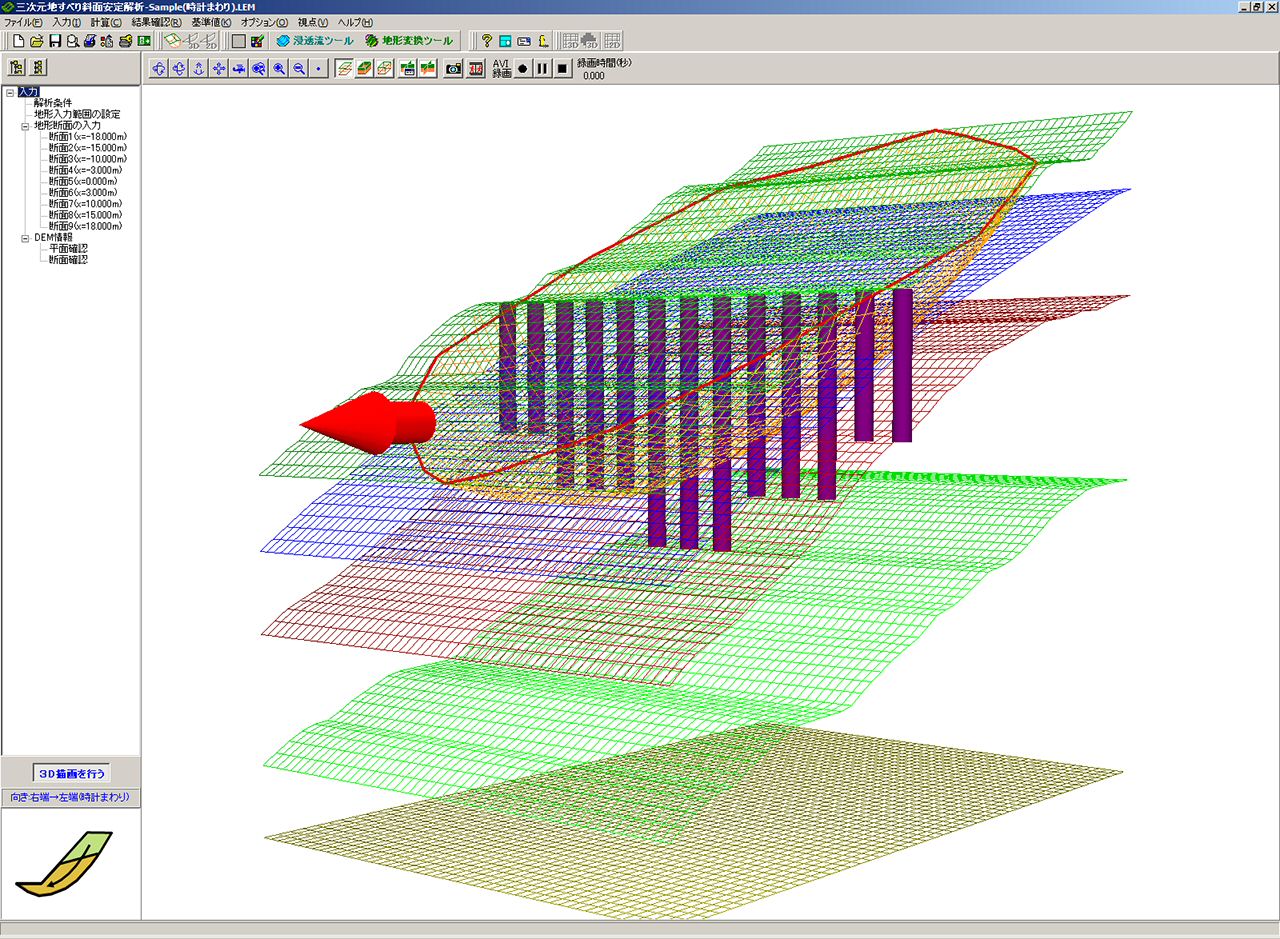The width and height of the screenshot is (1280, 939).
Task: Click the four-way pan arrows icon
Action: click(x=218, y=68)
